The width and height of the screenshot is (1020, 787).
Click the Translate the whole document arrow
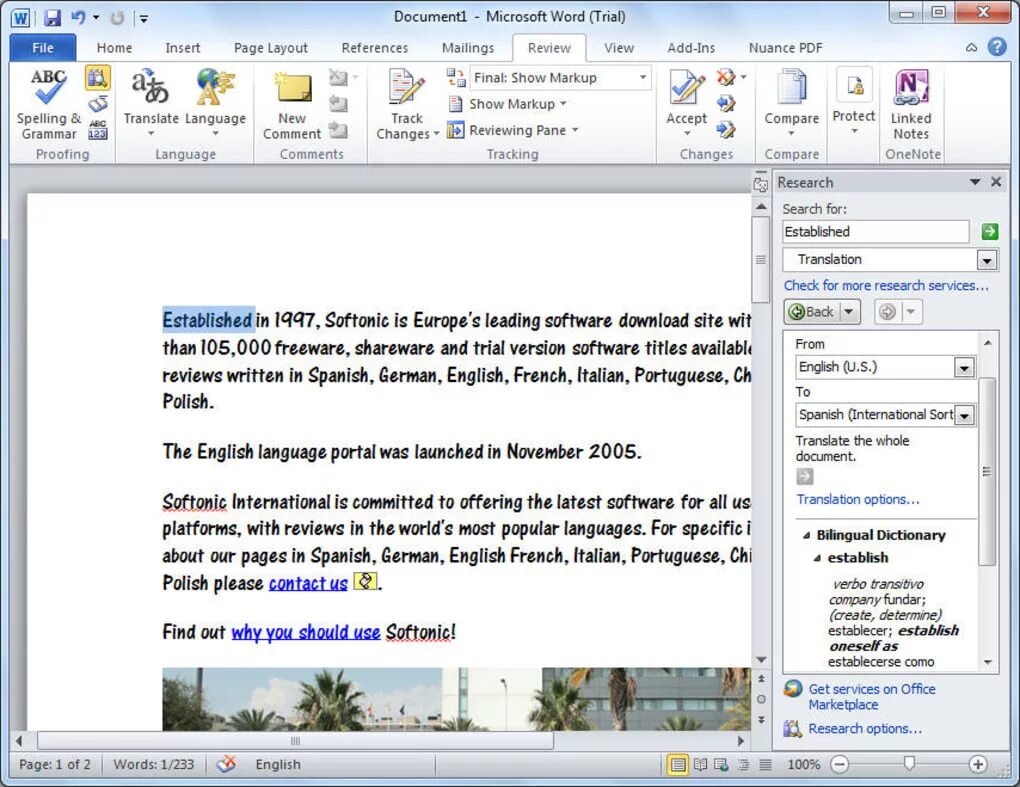(805, 476)
